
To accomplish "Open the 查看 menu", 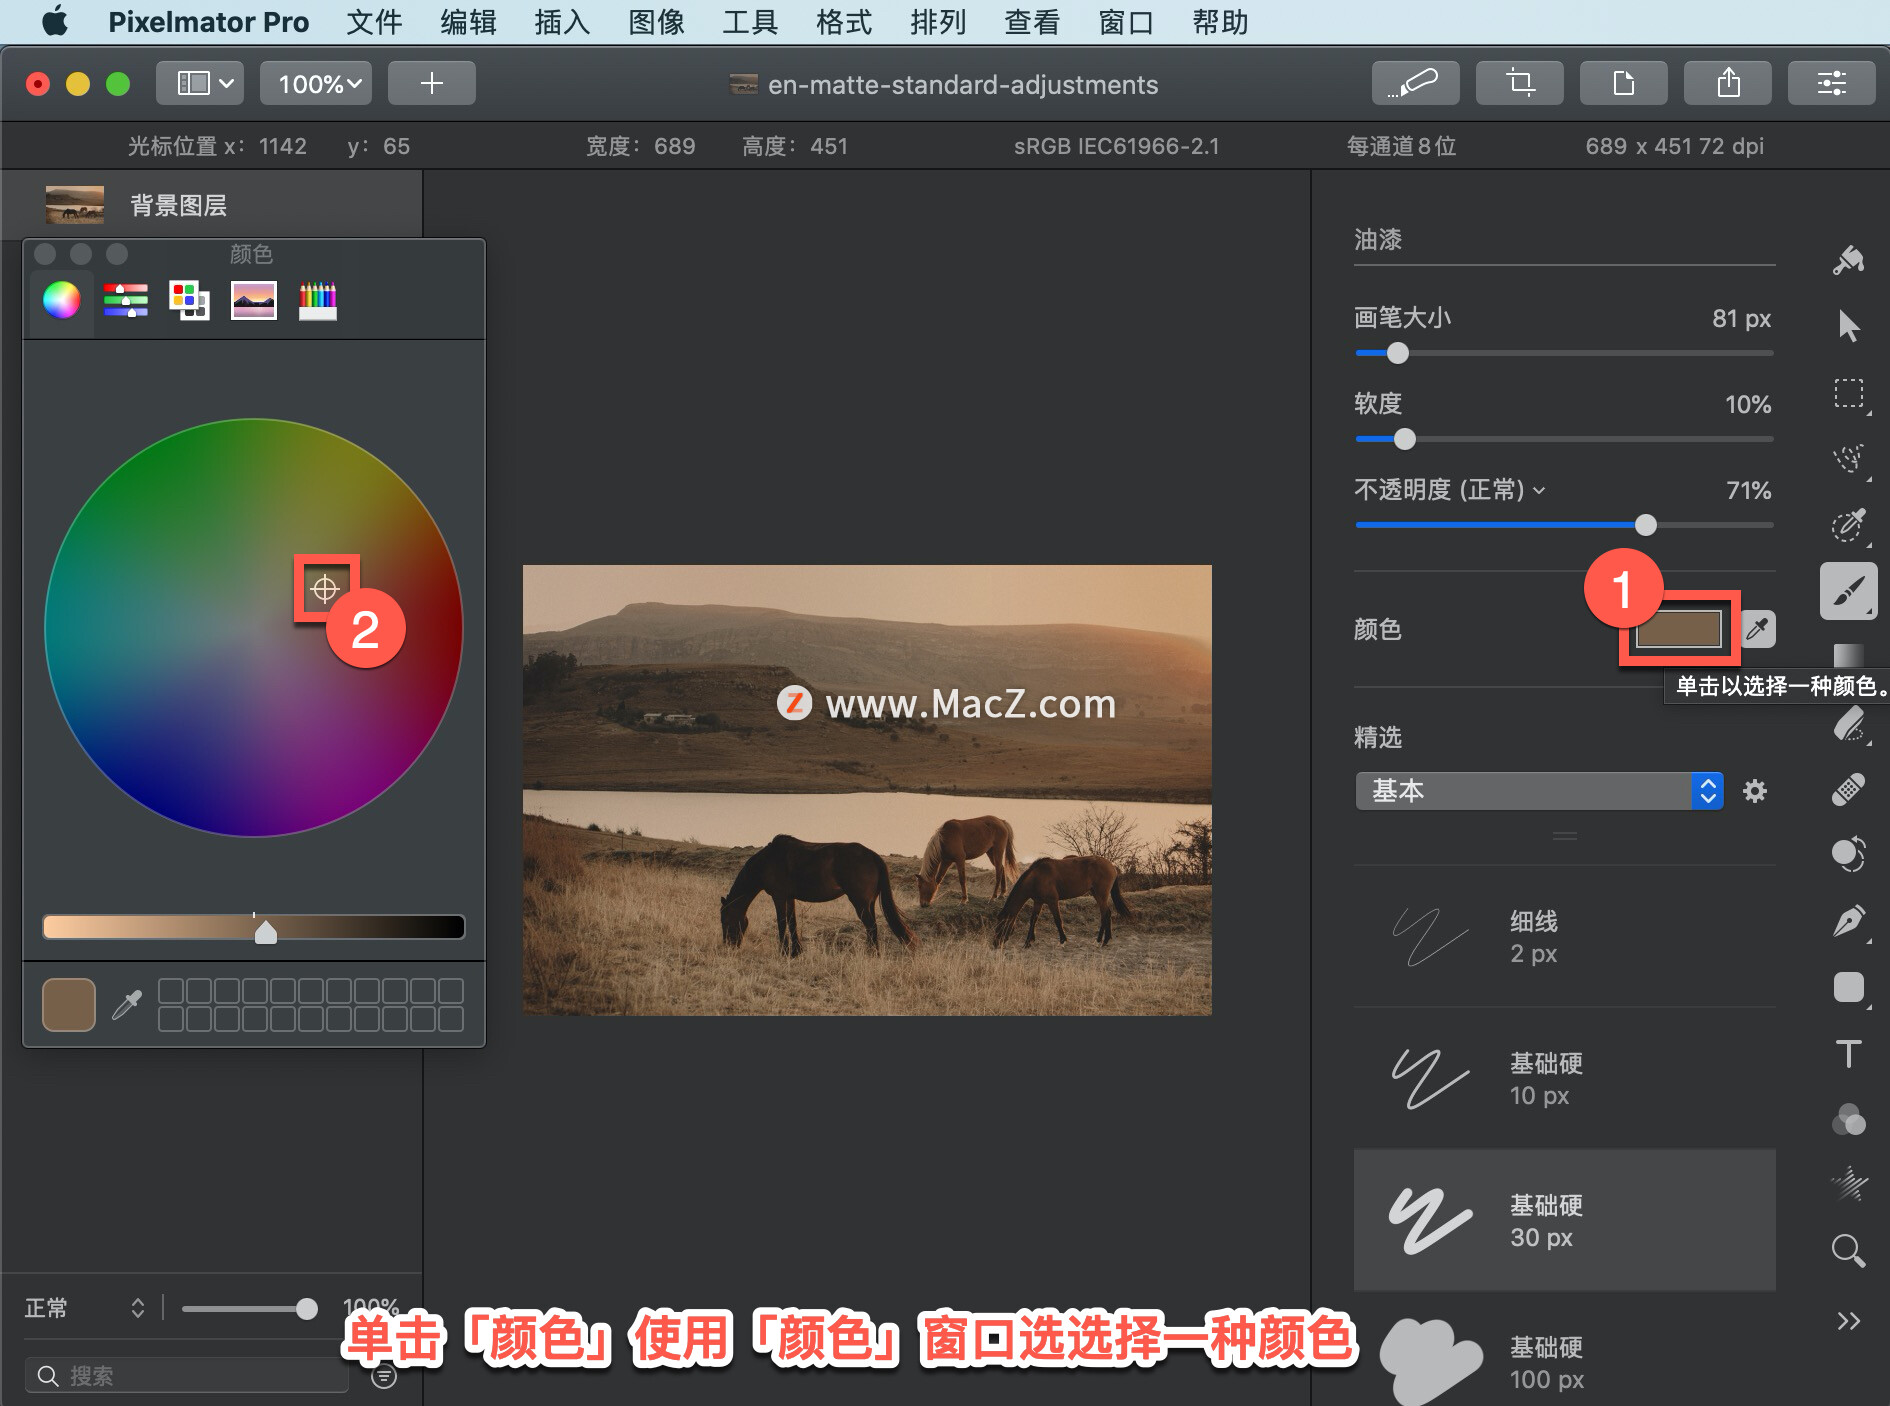I will click(x=1032, y=22).
